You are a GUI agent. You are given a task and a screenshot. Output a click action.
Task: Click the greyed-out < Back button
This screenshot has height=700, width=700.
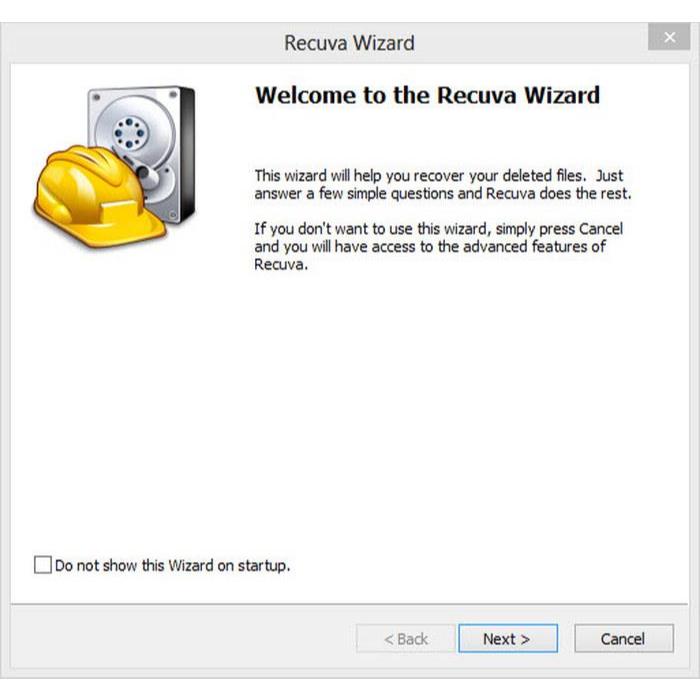pos(406,639)
